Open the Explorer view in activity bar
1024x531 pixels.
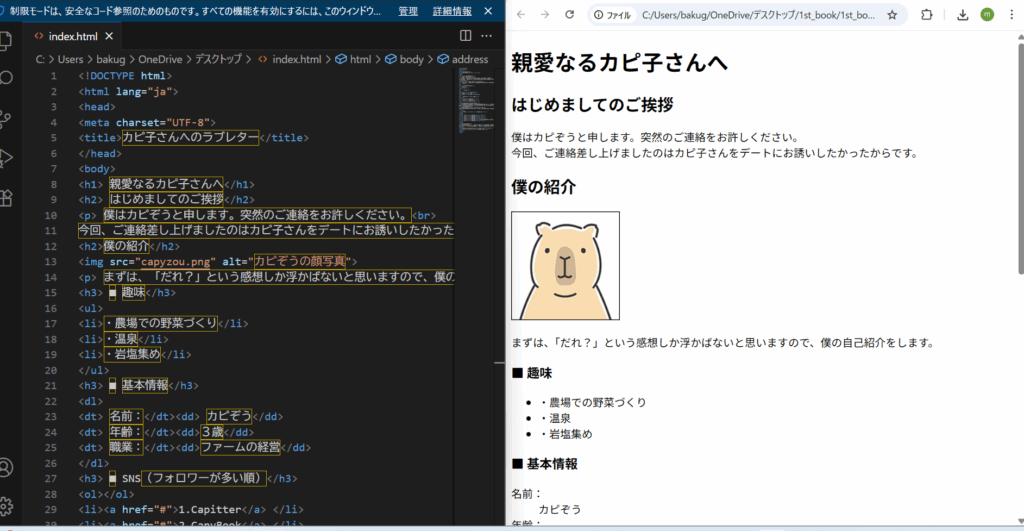click(6, 41)
